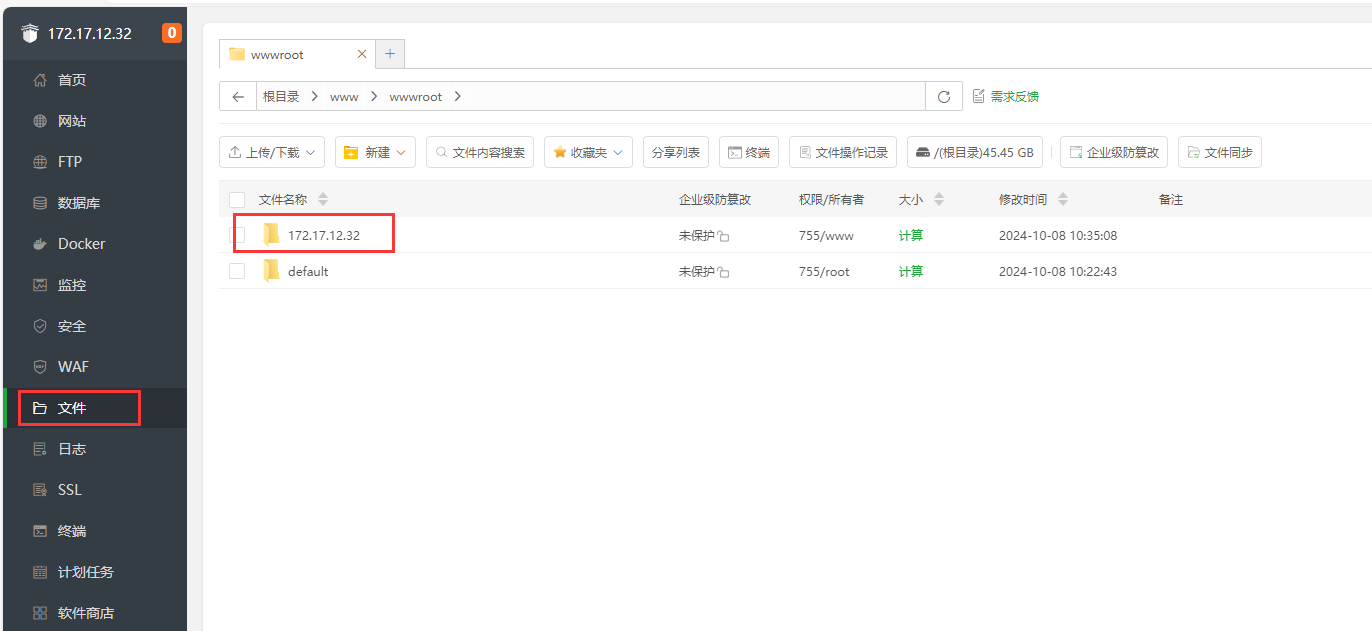The image size is (1372, 631).
Task: Open 企业级防篡改 tamper protection
Action: [1113, 152]
